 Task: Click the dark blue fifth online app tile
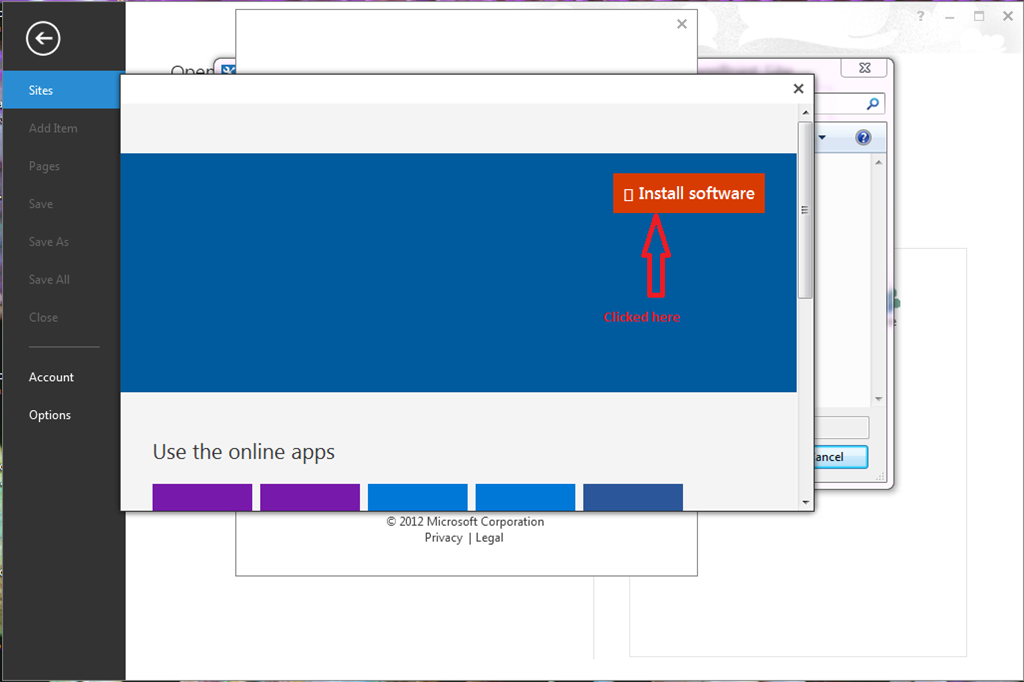(633, 497)
